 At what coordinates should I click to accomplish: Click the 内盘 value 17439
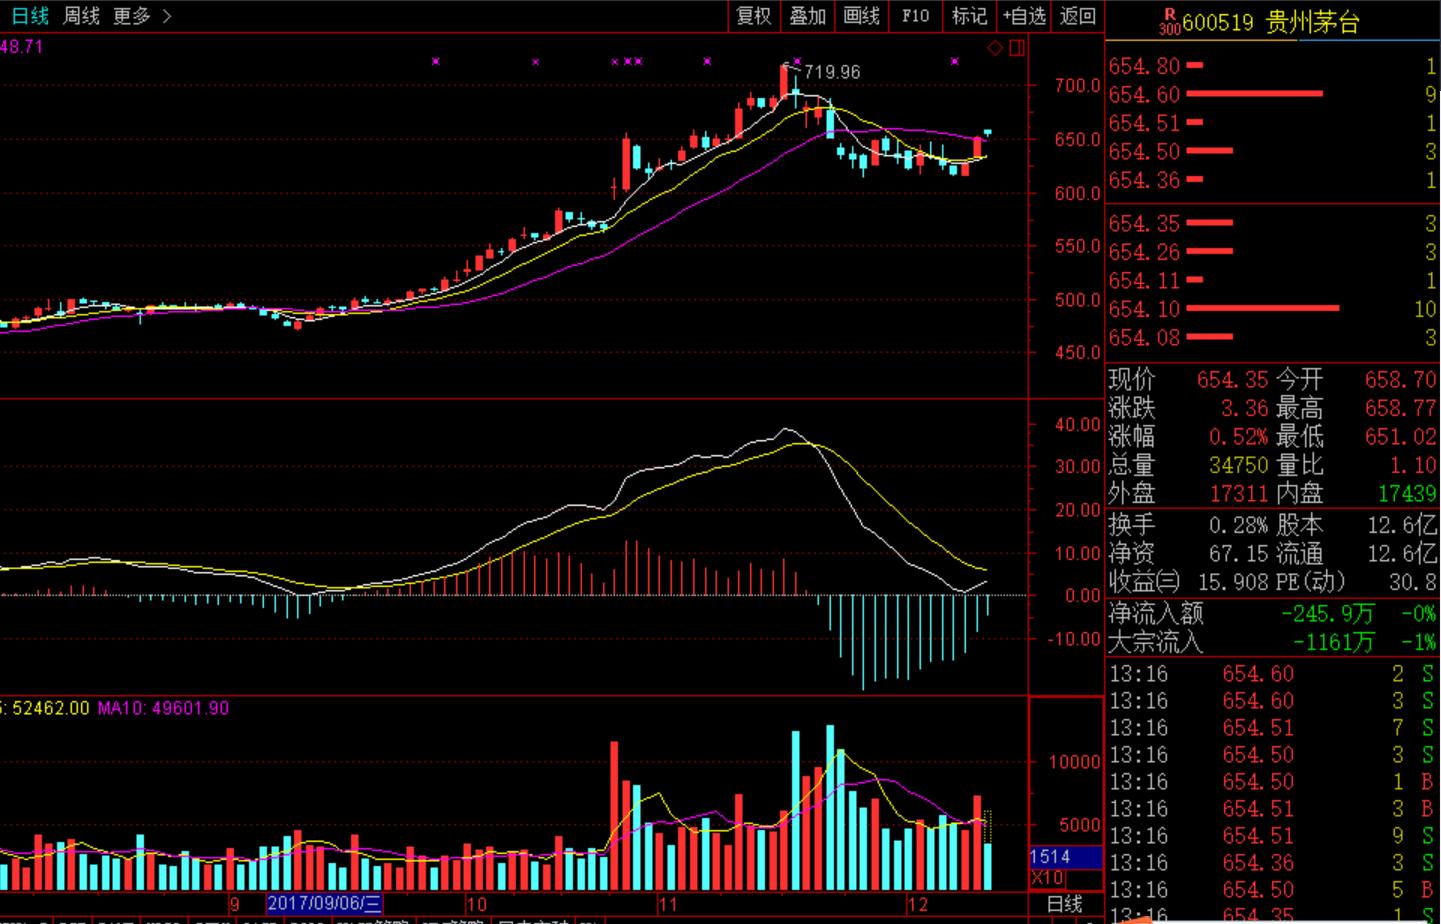pyautogui.click(x=1407, y=493)
